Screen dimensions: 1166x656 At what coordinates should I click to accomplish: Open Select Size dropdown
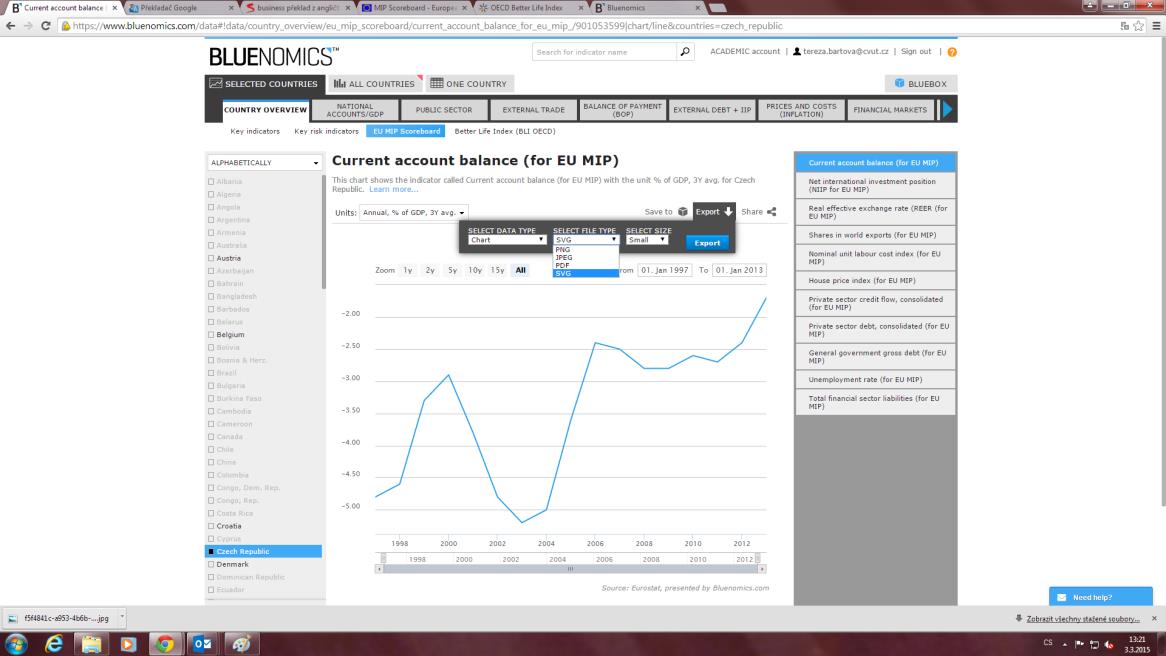(647, 239)
